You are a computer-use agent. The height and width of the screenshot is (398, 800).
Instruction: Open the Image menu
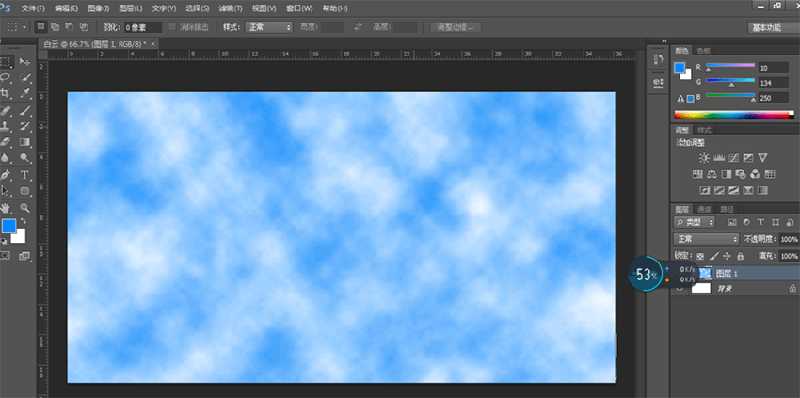pyautogui.click(x=98, y=9)
